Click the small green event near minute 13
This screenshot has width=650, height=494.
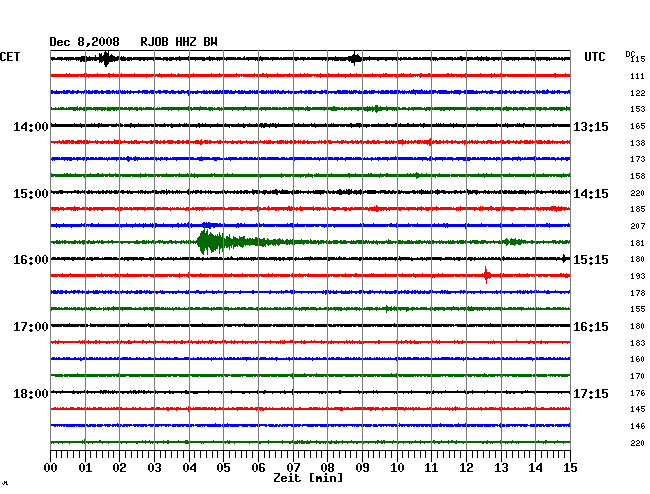(x=513, y=242)
